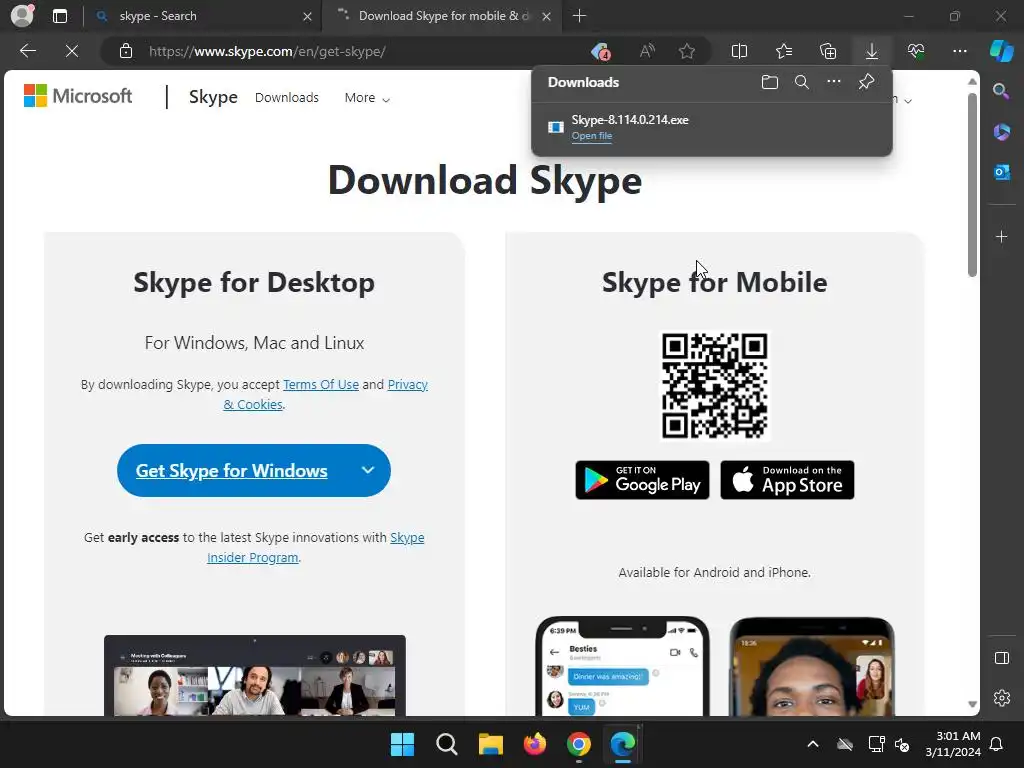1024x768 pixels.
Task: Expand platform options chevron on download button
Action: [368, 470]
